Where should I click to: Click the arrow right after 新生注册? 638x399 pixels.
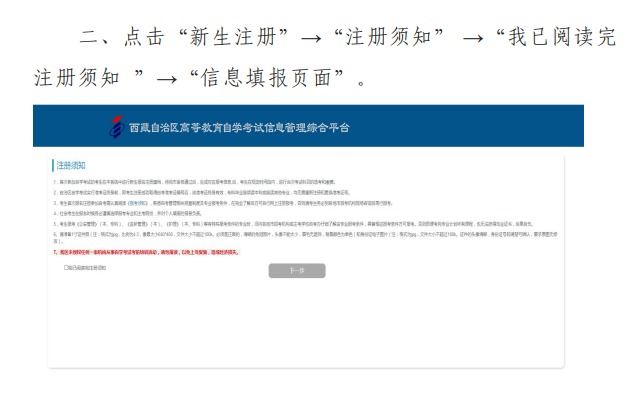(311, 39)
